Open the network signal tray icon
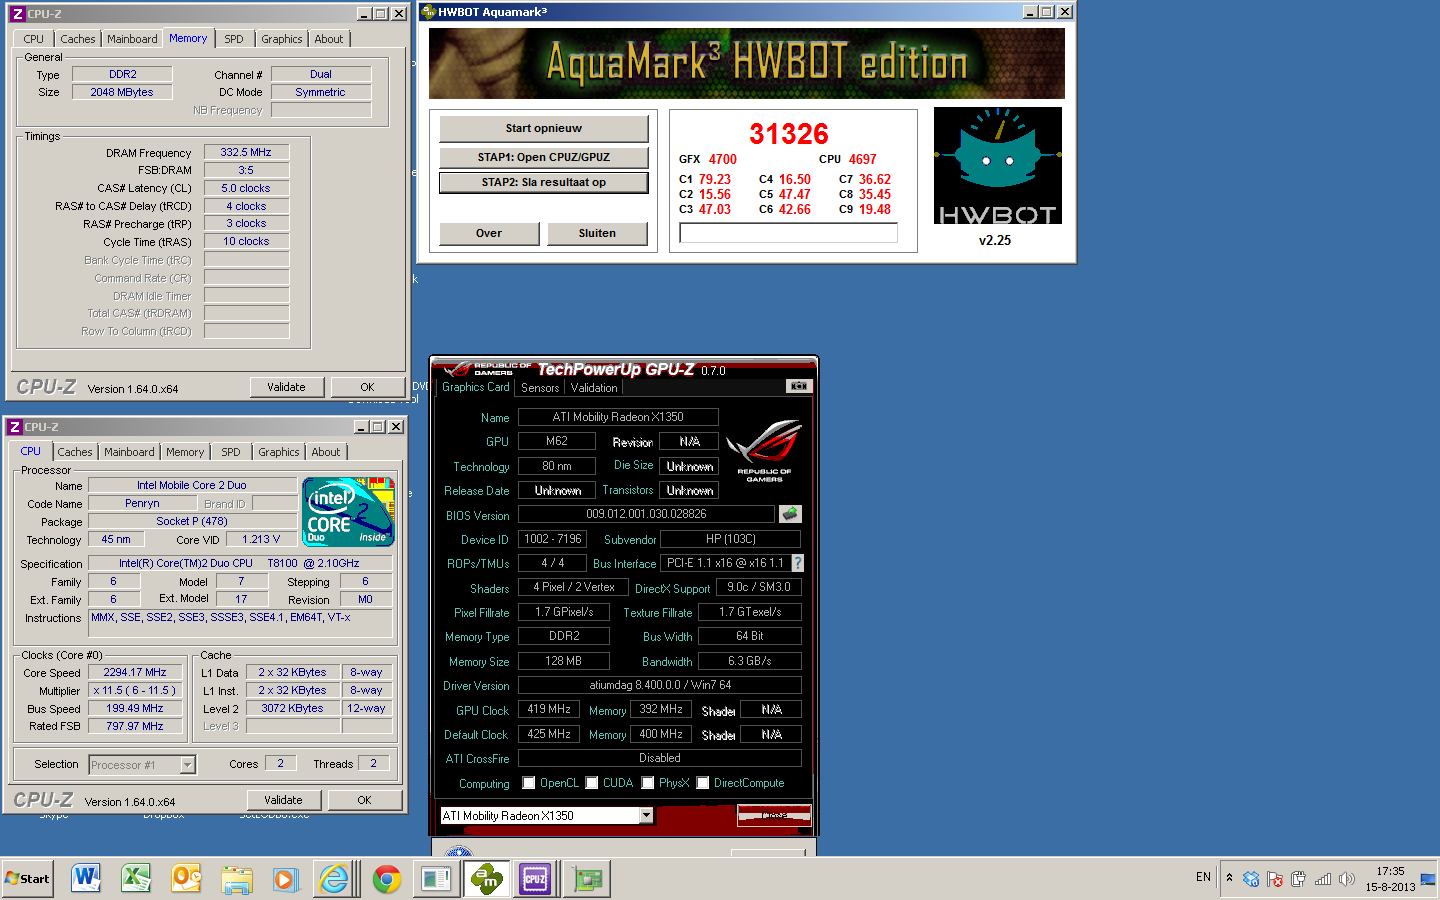This screenshot has width=1440, height=900. click(1322, 879)
